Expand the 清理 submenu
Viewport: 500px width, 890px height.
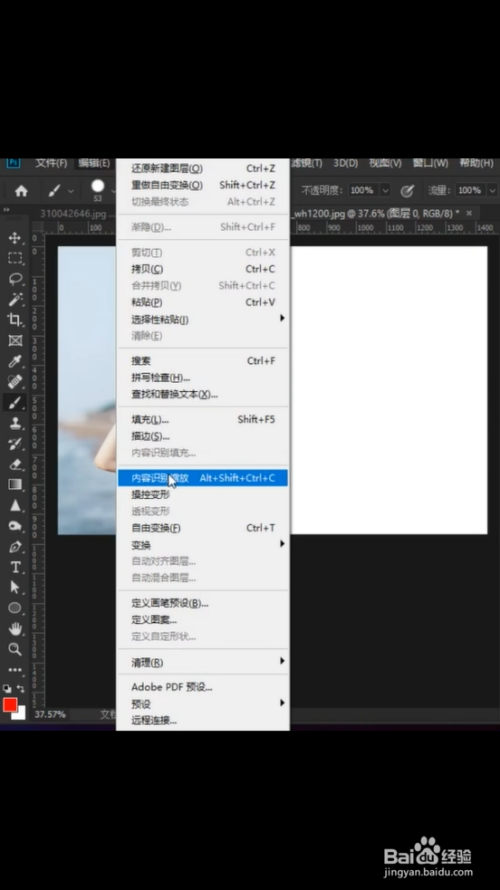[x=282, y=661]
